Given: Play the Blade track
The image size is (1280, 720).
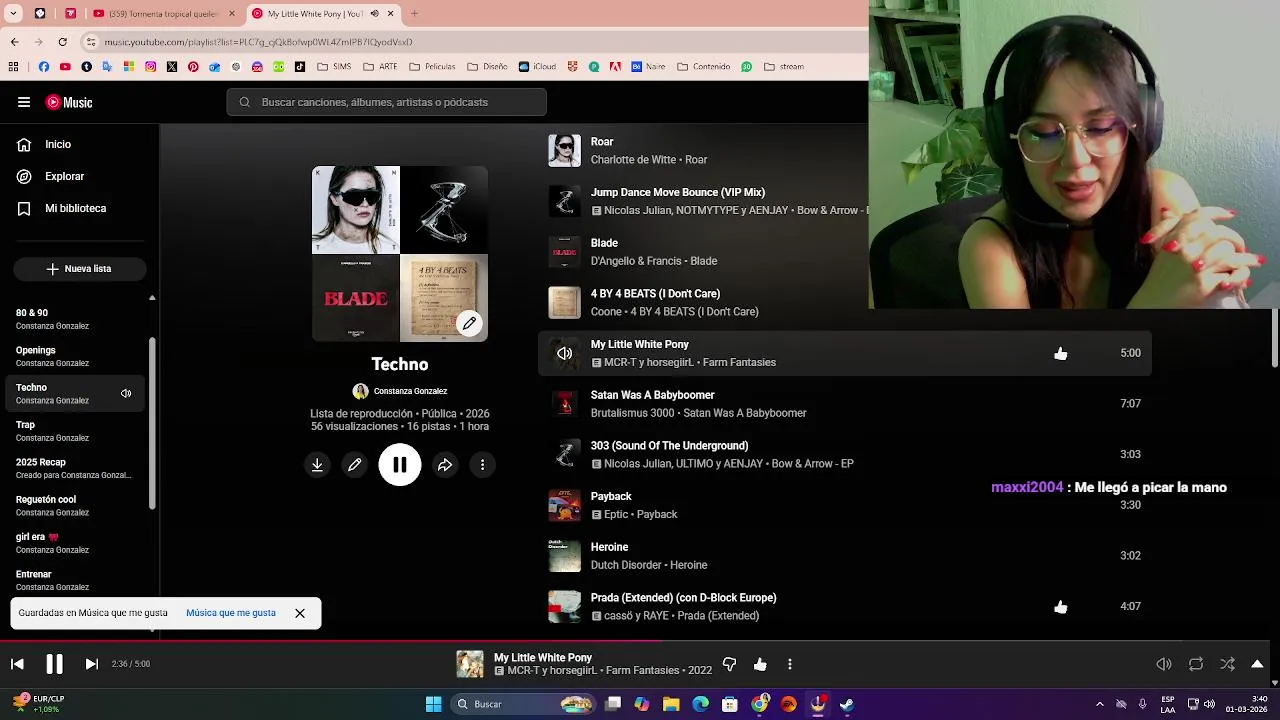Looking at the screenshot, I should click(x=564, y=252).
